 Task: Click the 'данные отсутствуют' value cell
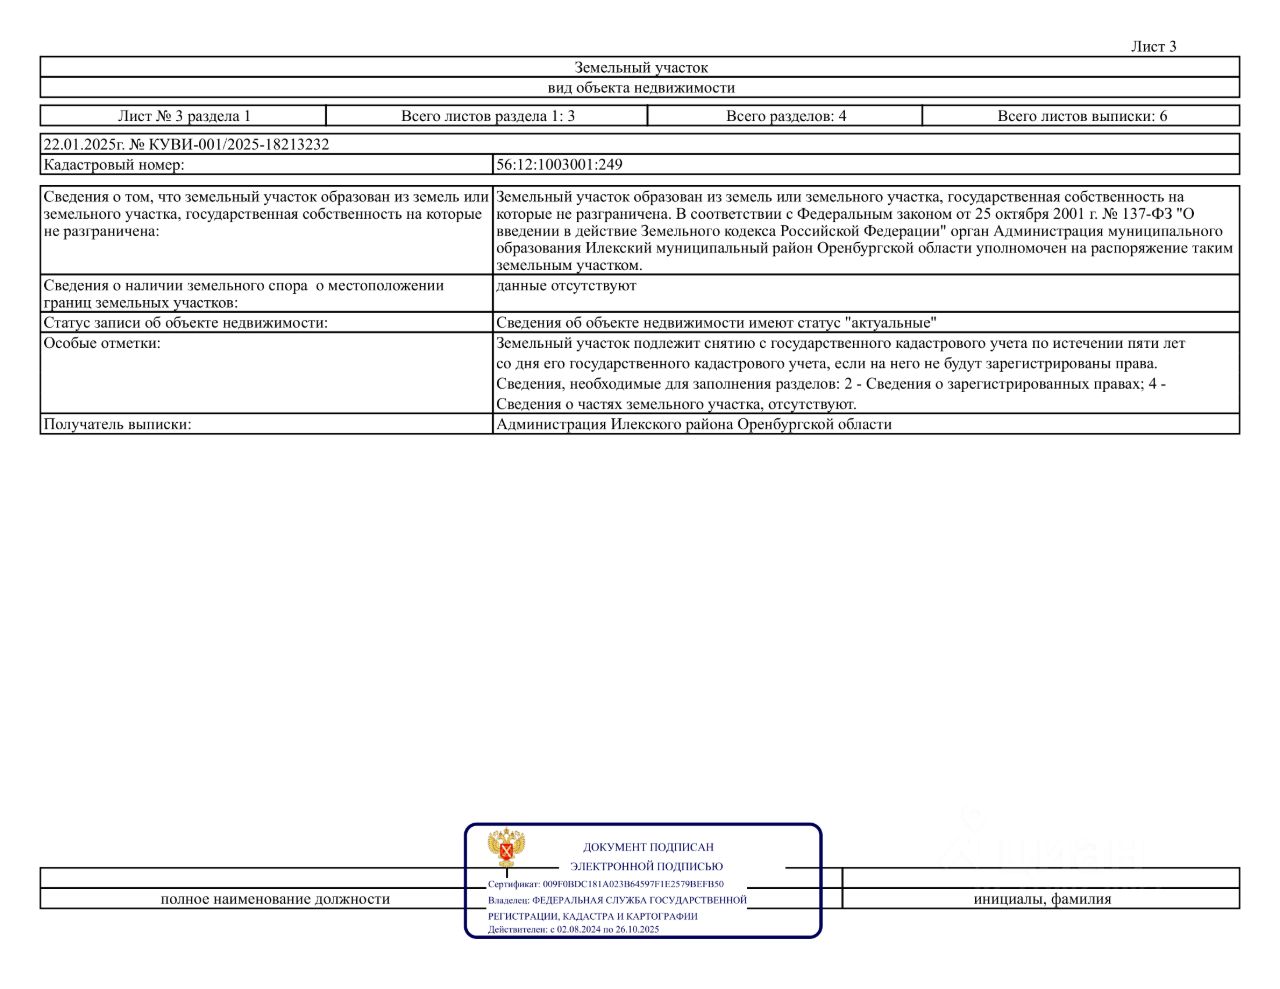pyautogui.click(x=866, y=293)
